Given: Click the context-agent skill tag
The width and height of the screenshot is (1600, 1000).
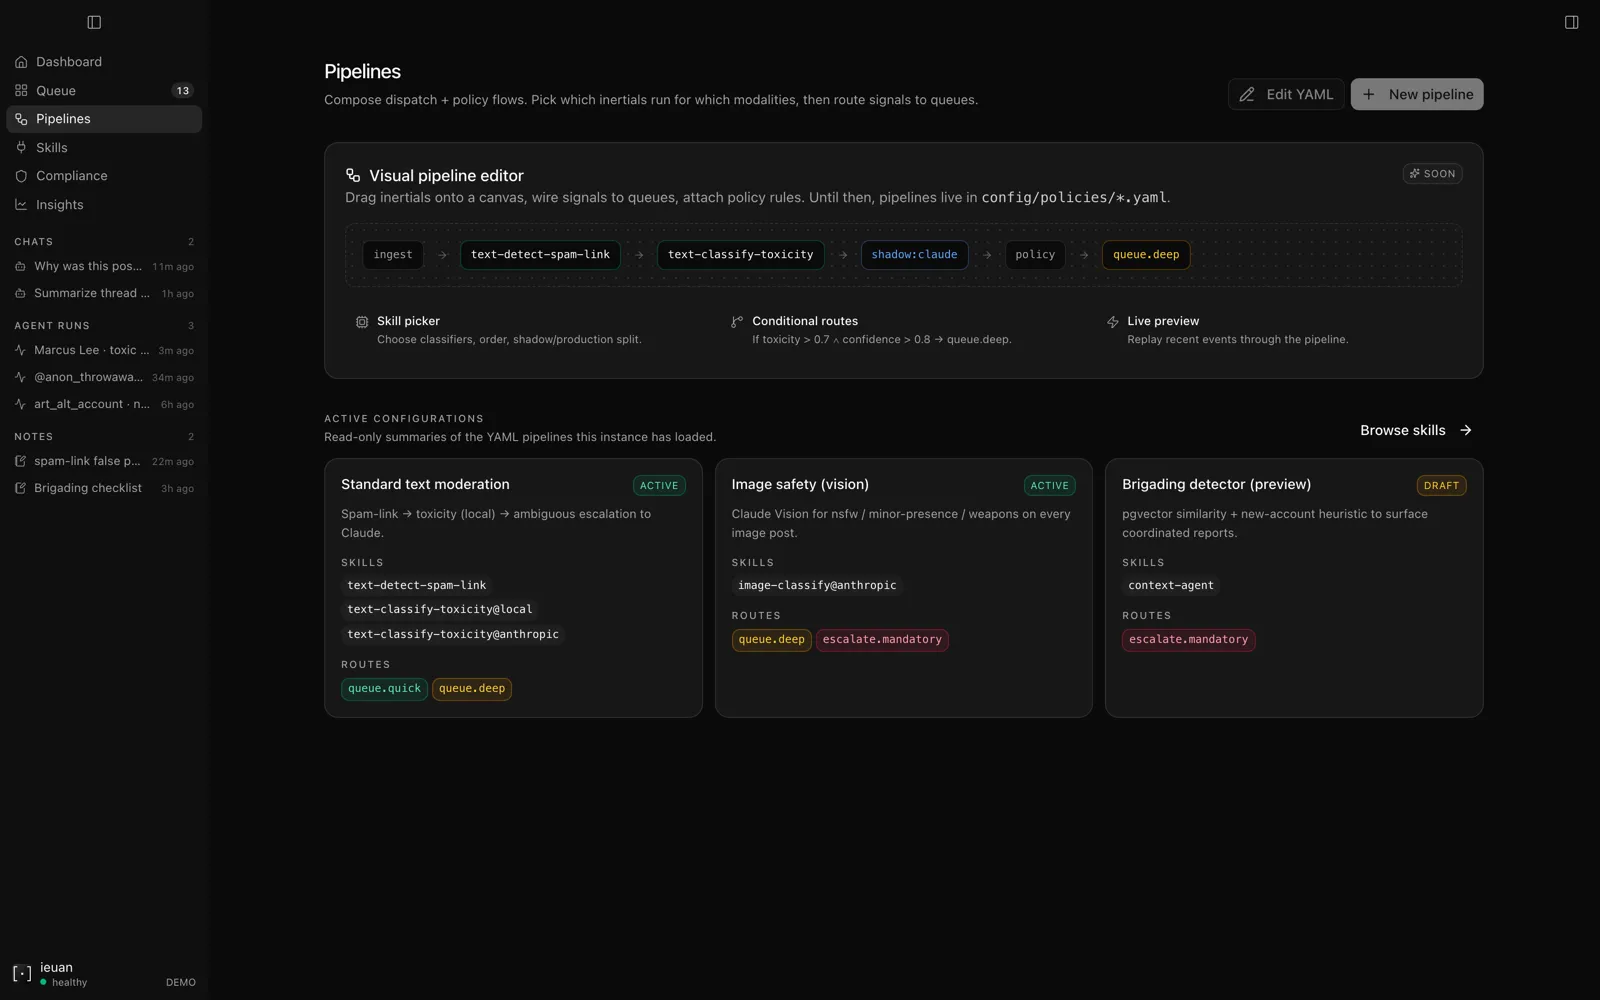Looking at the screenshot, I should click(x=1171, y=586).
